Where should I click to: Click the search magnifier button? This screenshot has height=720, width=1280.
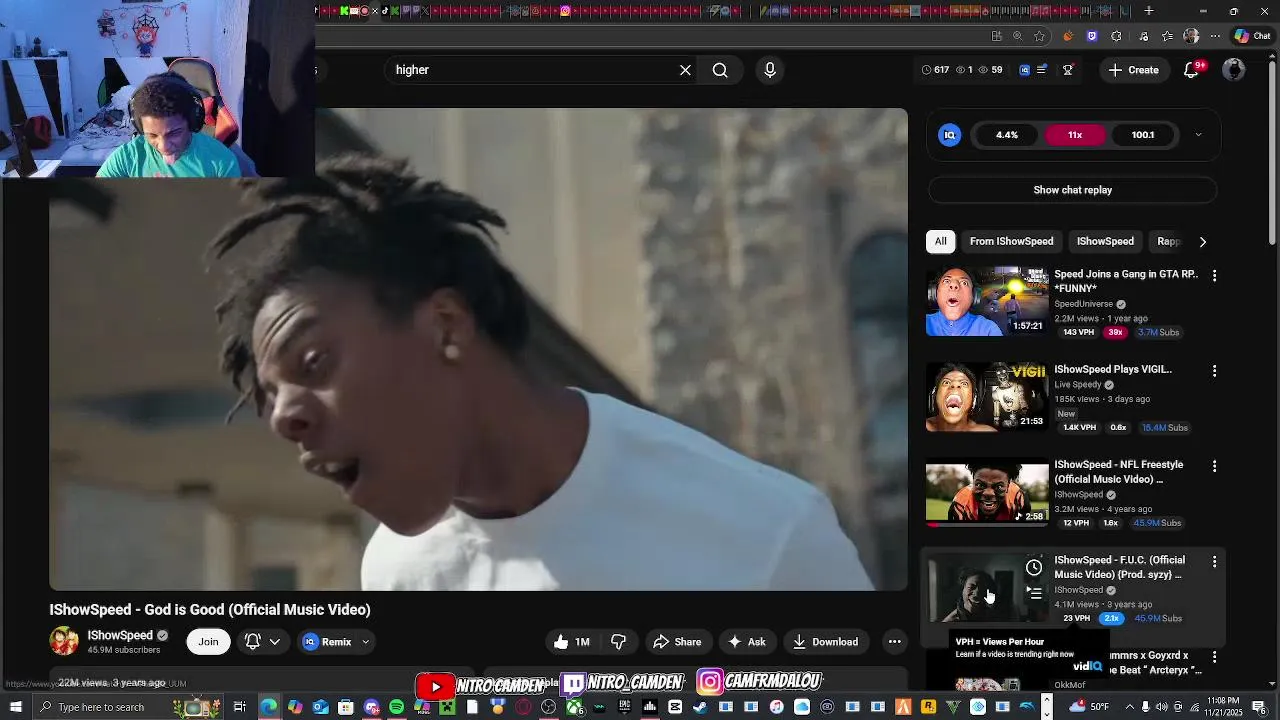pos(720,70)
